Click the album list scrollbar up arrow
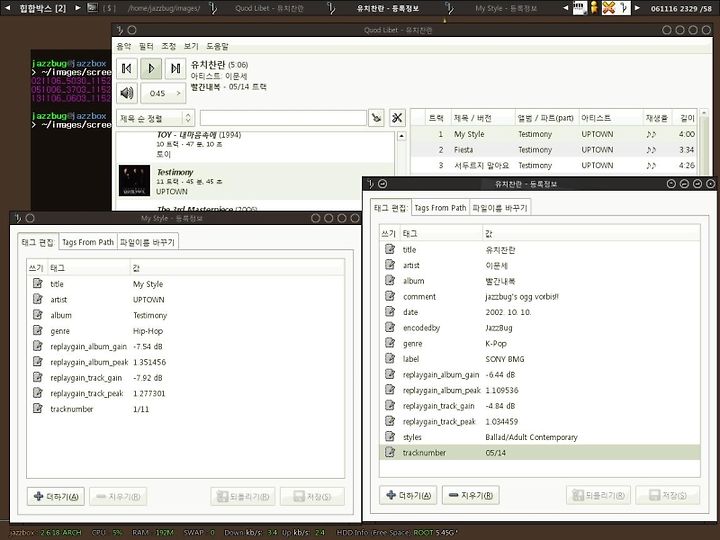This screenshot has width=720, height=540. tap(402, 136)
